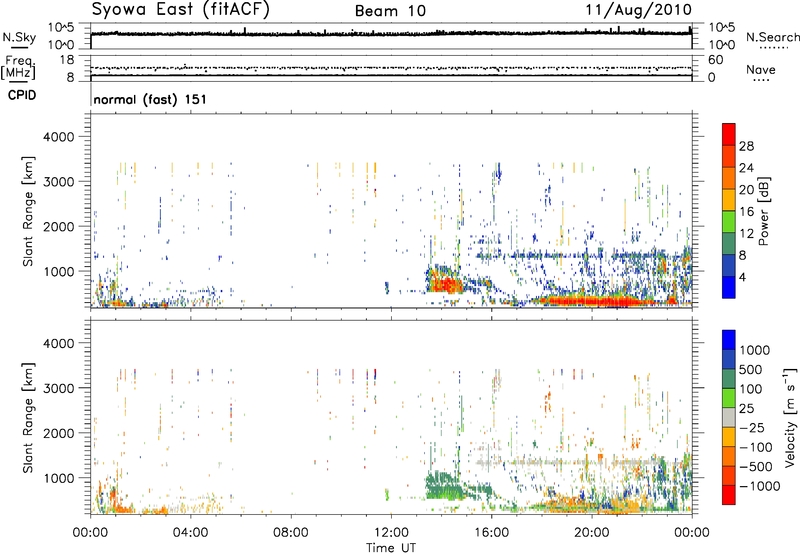
Task: Click the 4000 tick on the power panel axis
Action: point(59,137)
